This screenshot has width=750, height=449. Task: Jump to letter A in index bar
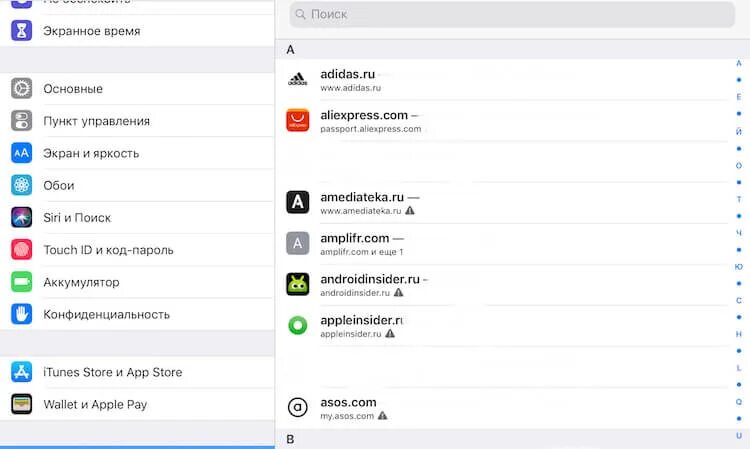(x=739, y=63)
